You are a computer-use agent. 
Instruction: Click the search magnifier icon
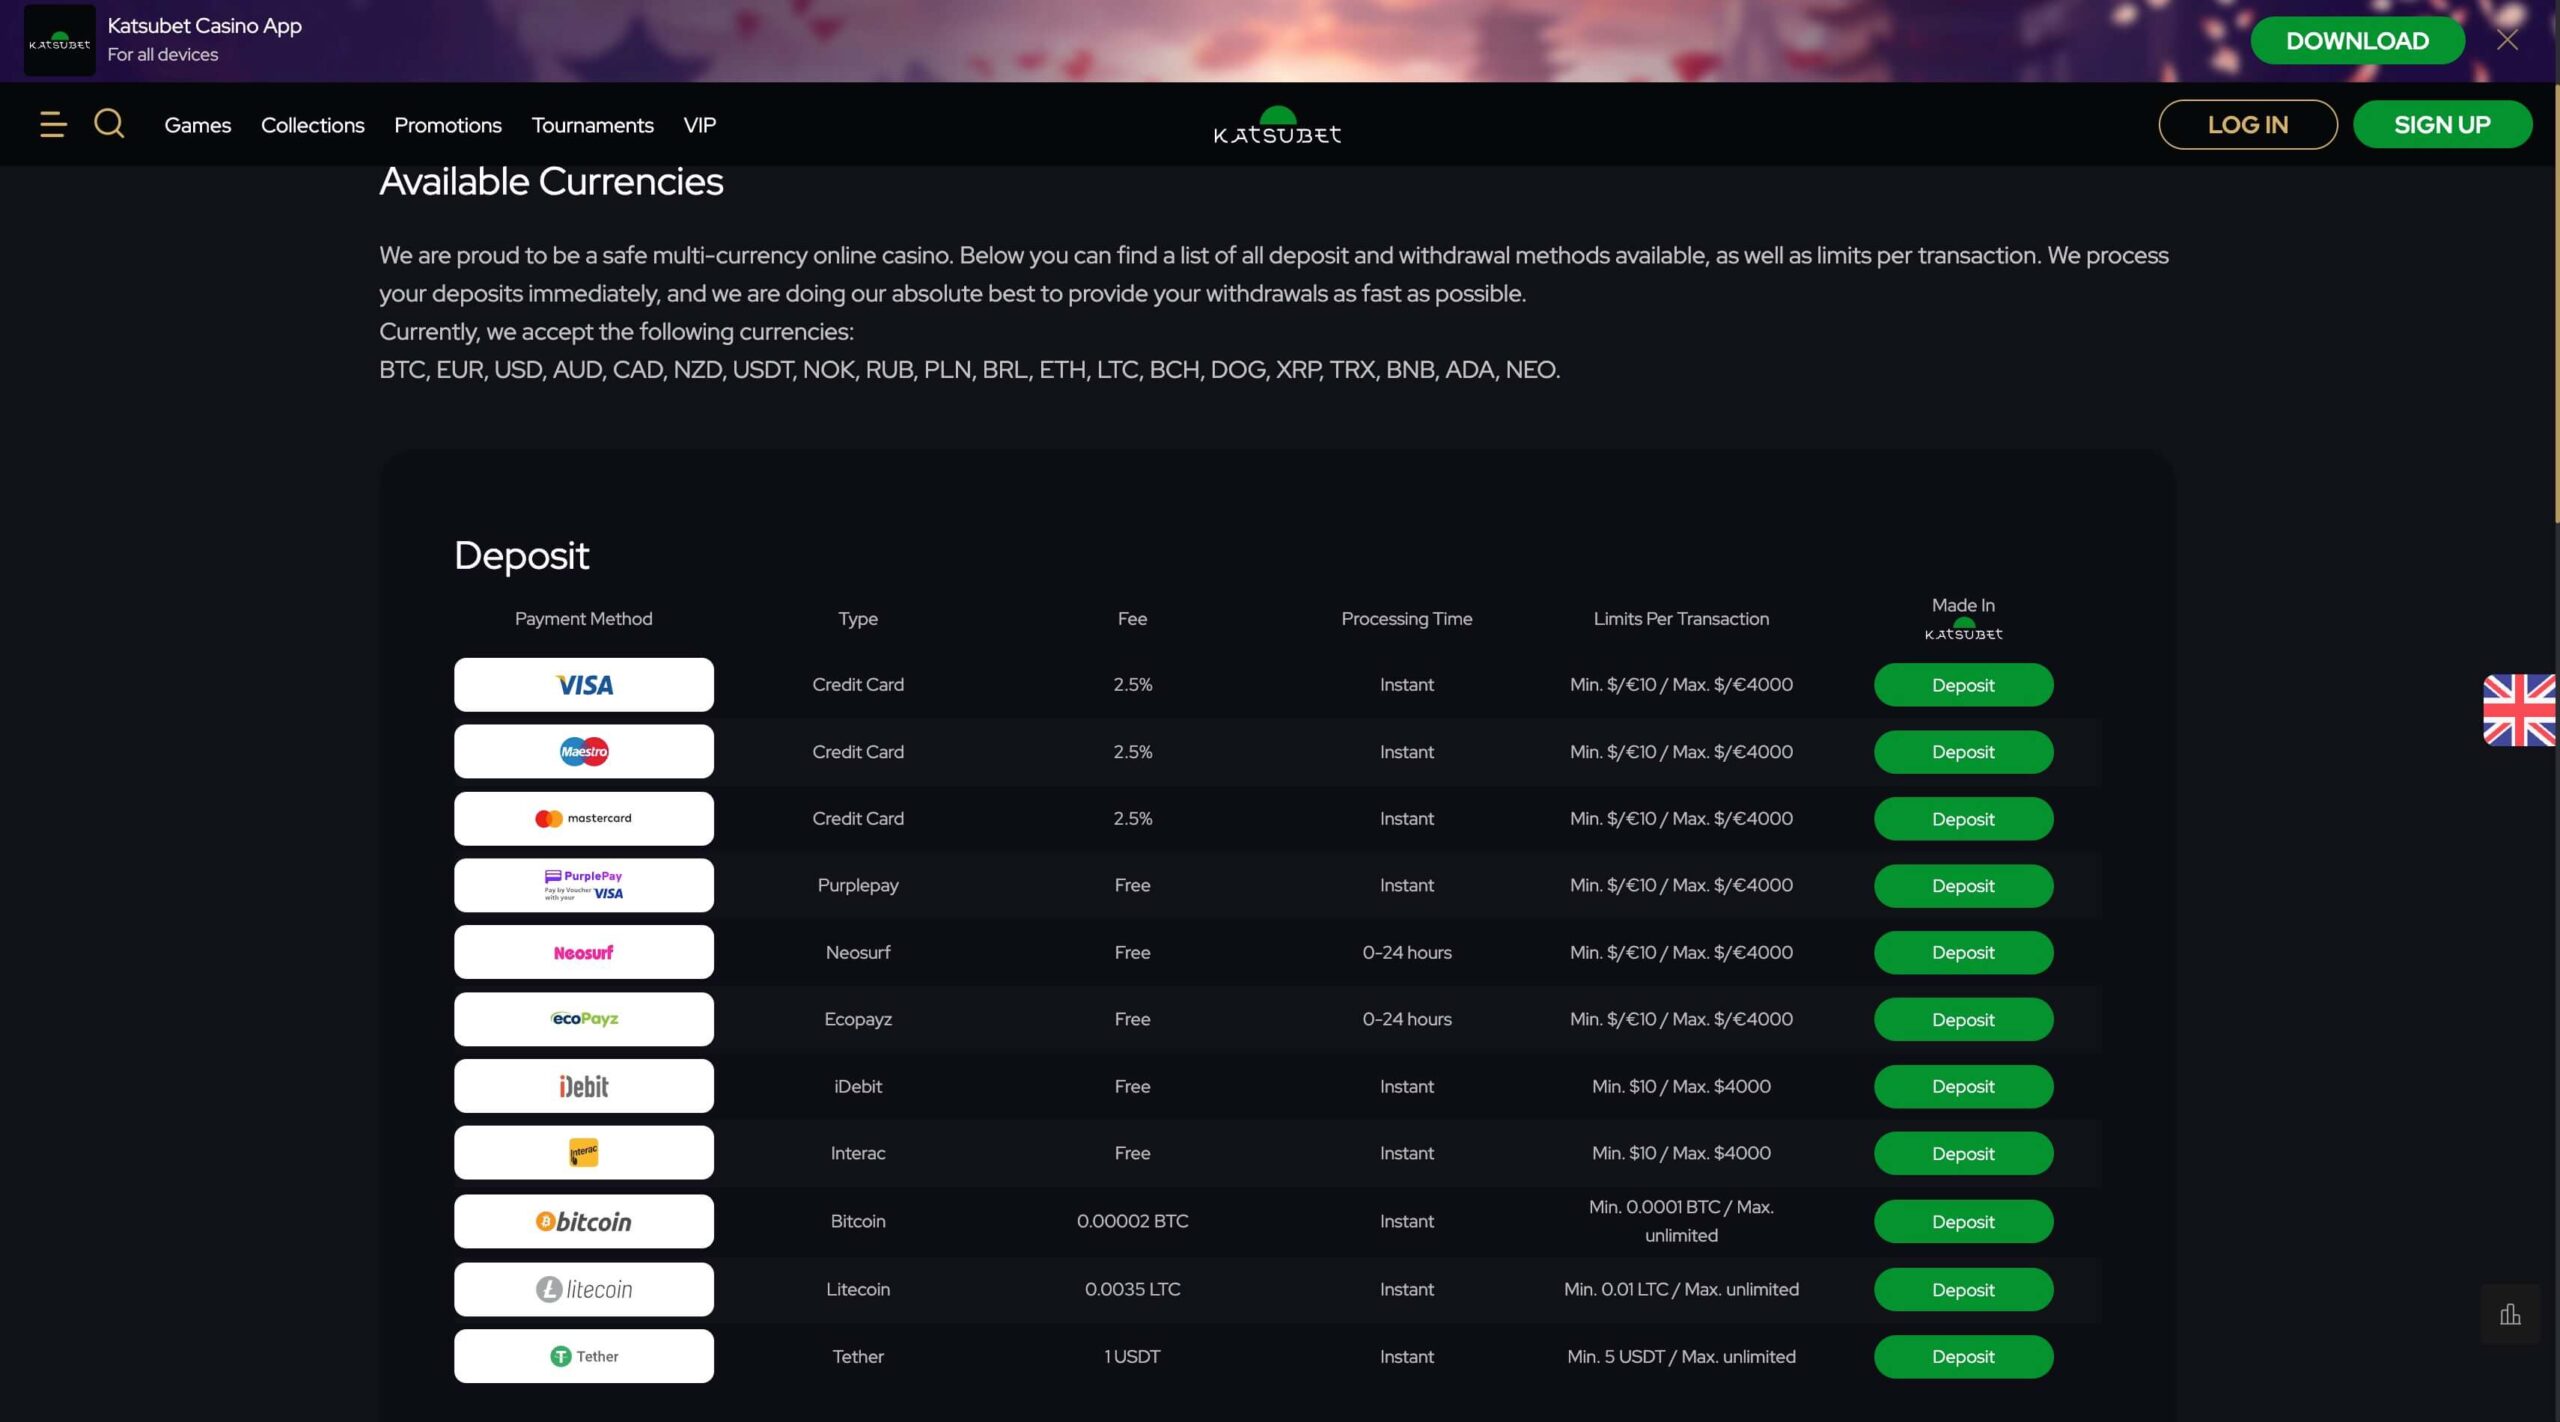tap(109, 124)
